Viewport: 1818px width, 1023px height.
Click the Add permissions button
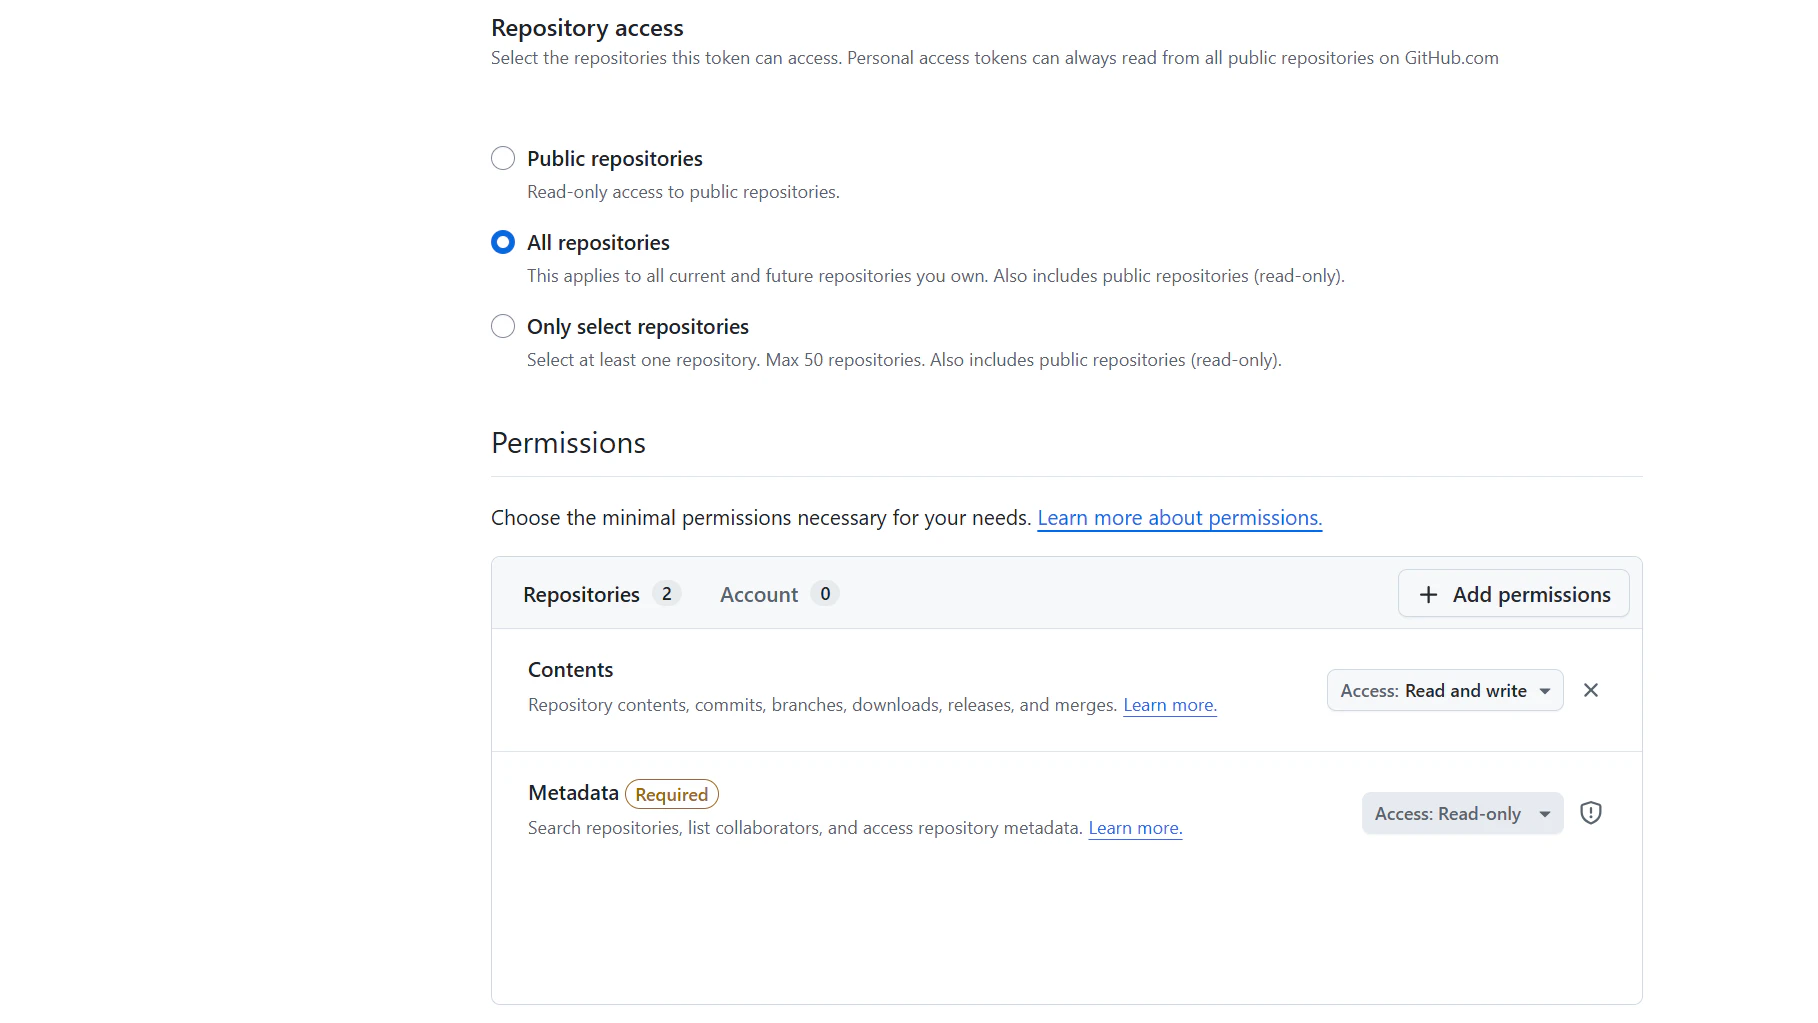(x=1513, y=594)
